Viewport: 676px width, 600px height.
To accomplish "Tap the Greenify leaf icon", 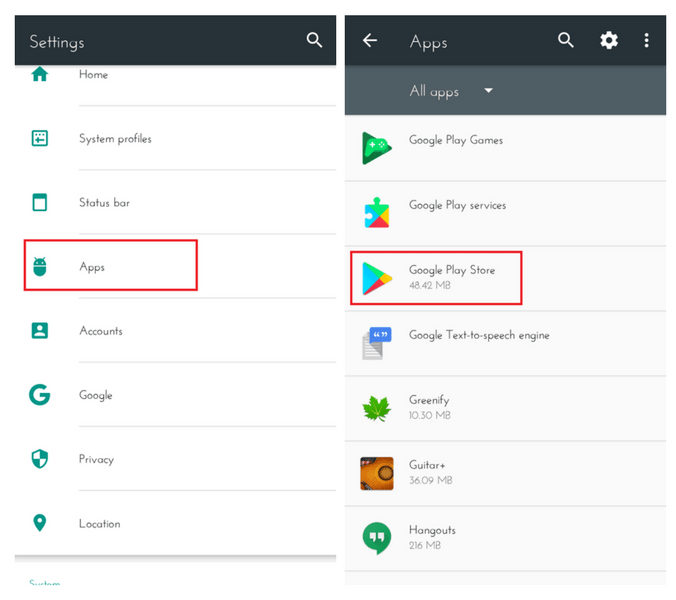I will pyautogui.click(x=377, y=408).
